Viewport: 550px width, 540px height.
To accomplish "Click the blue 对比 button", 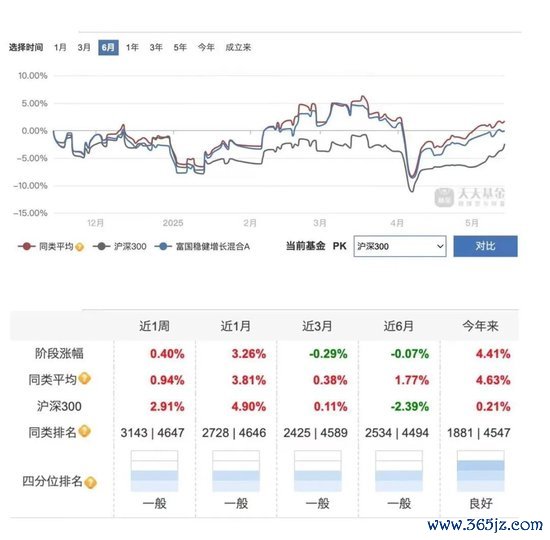I will click(x=485, y=246).
